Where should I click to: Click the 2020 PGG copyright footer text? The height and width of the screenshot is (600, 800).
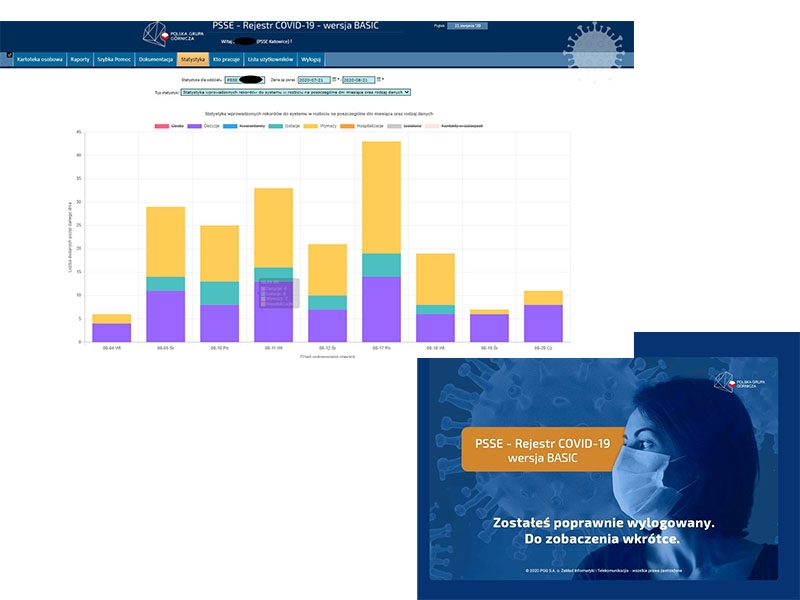604,570
